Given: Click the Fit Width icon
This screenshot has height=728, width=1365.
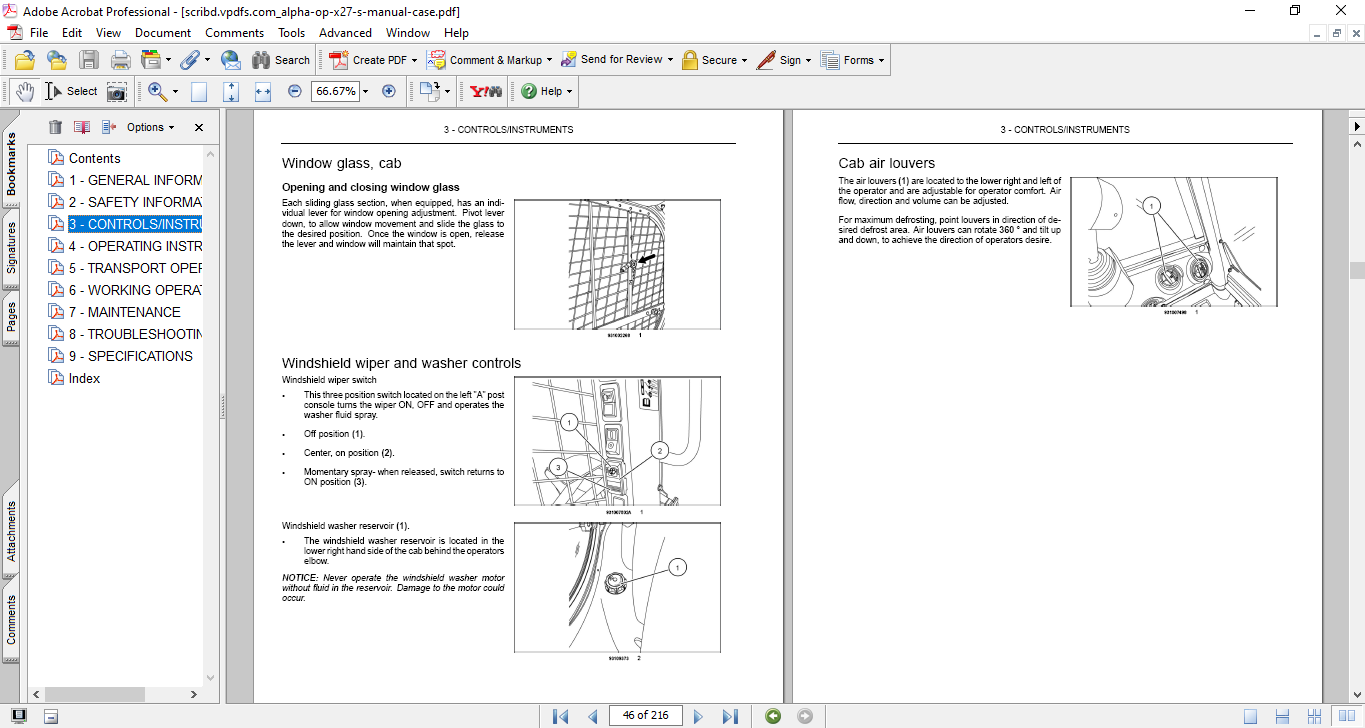Looking at the screenshot, I should click(263, 91).
